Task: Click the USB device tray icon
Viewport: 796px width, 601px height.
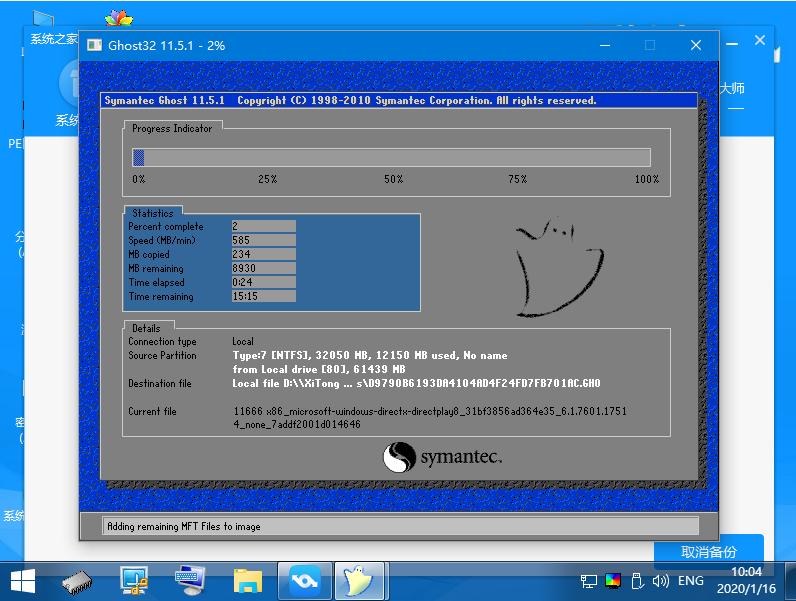Action: 637,581
